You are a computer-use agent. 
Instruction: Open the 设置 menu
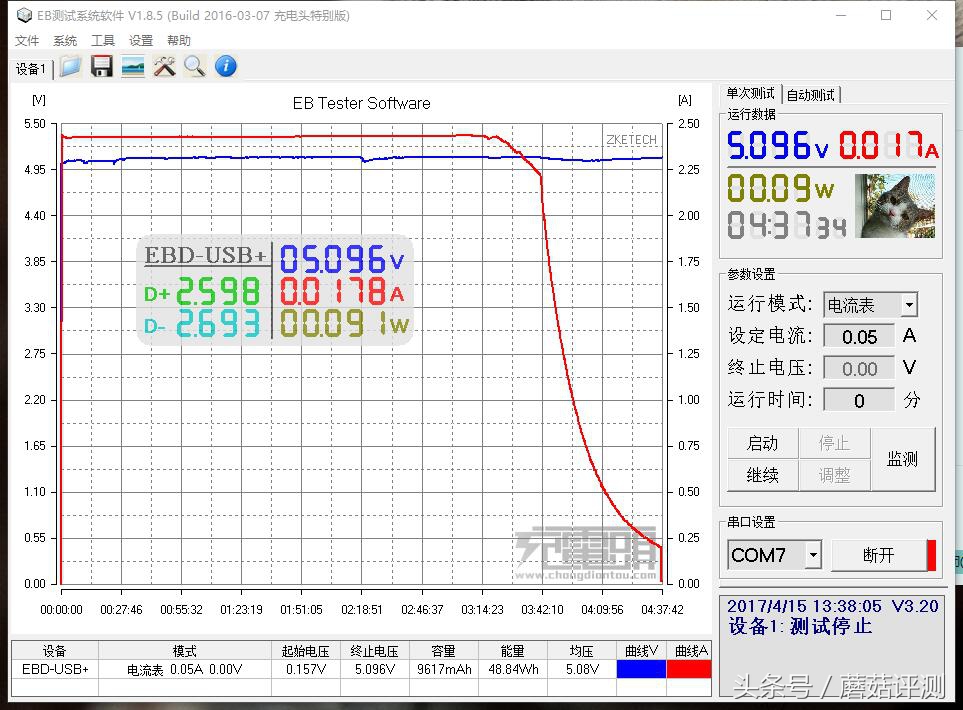[x=141, y=41]
